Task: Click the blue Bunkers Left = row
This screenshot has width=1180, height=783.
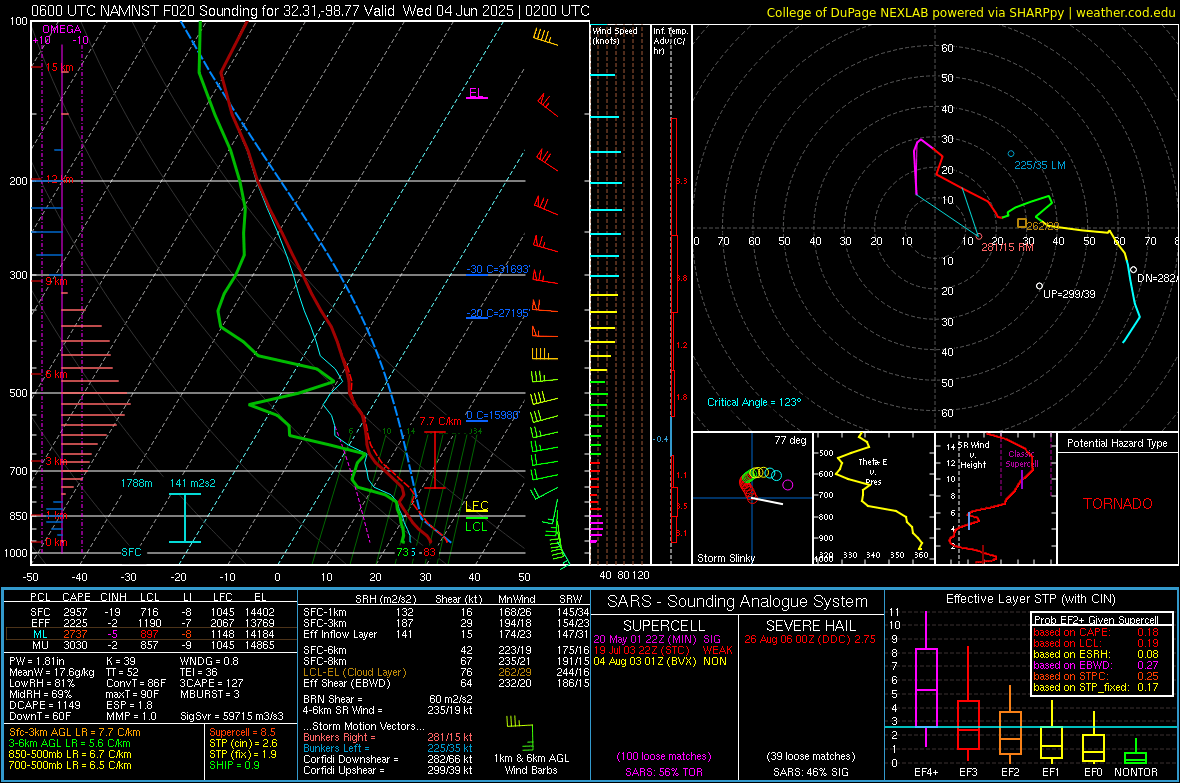Action: tap(388, 748)
